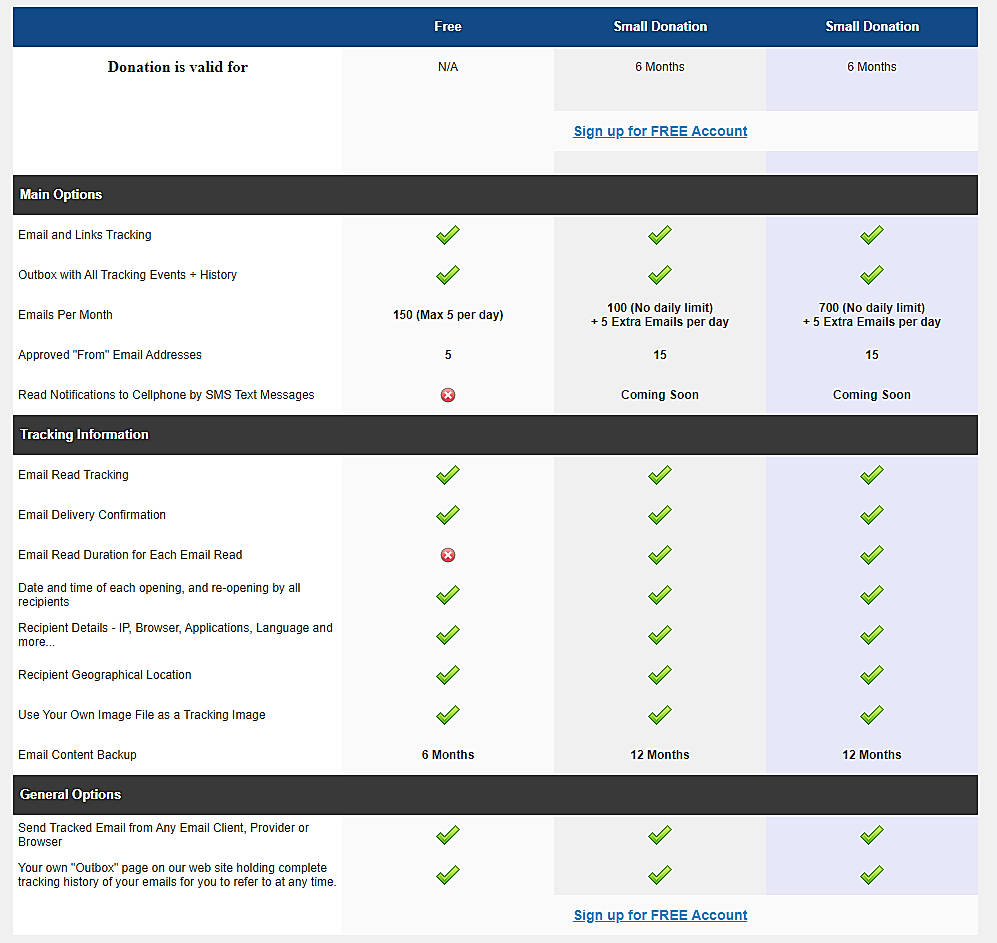Click the '100 (No daily limit)' emails cell
Screen dimensions: 997x943
point(660,315)
